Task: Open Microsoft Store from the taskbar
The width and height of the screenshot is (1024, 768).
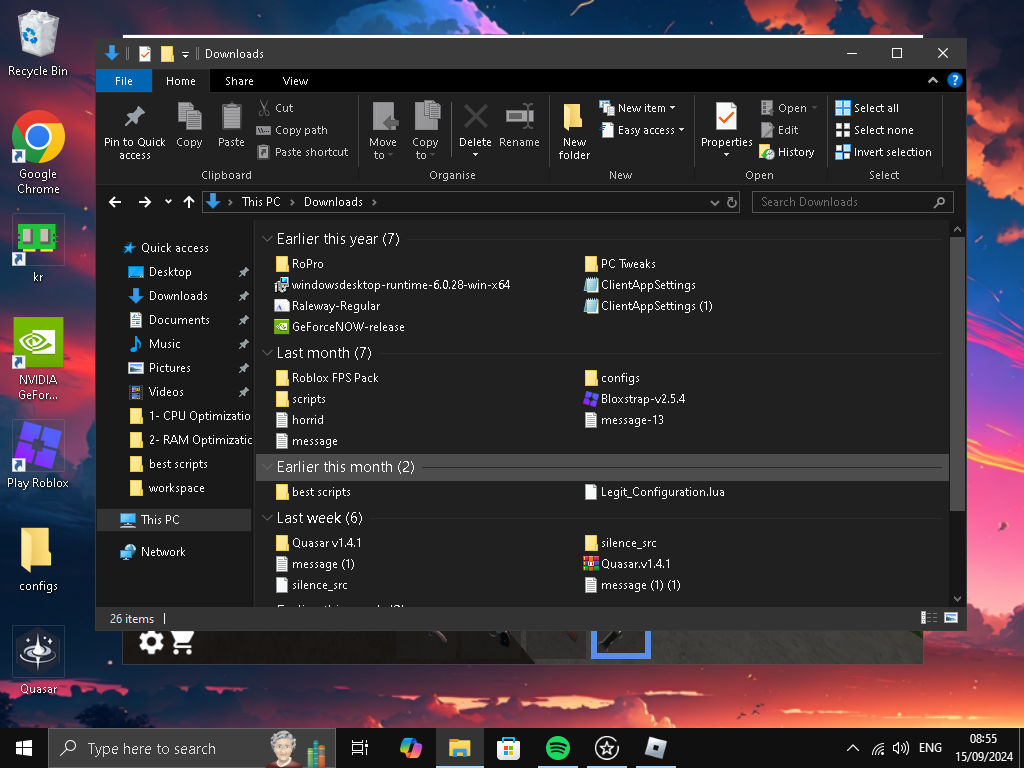Action: [x=508, y=748]
